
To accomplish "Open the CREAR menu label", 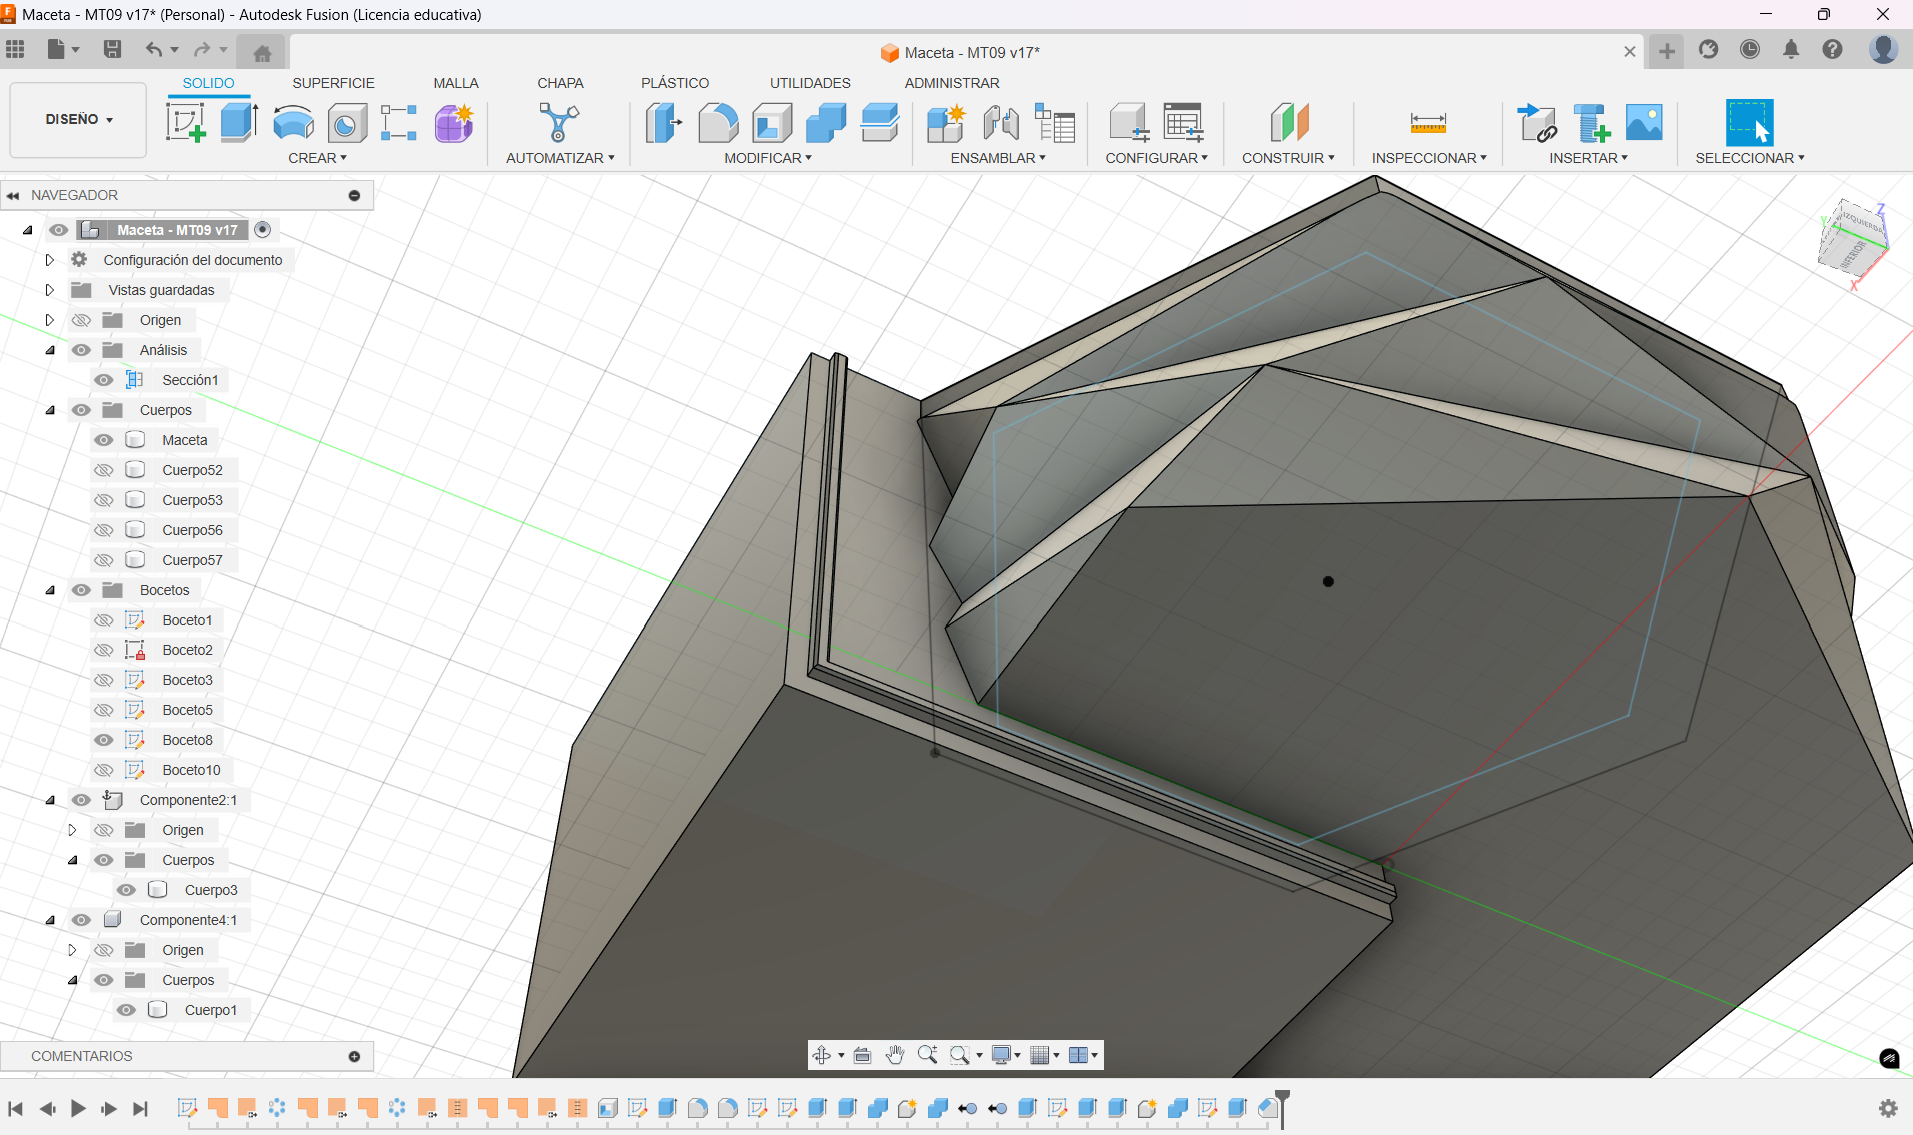I will pyautogui.click(x=317, y=158).
